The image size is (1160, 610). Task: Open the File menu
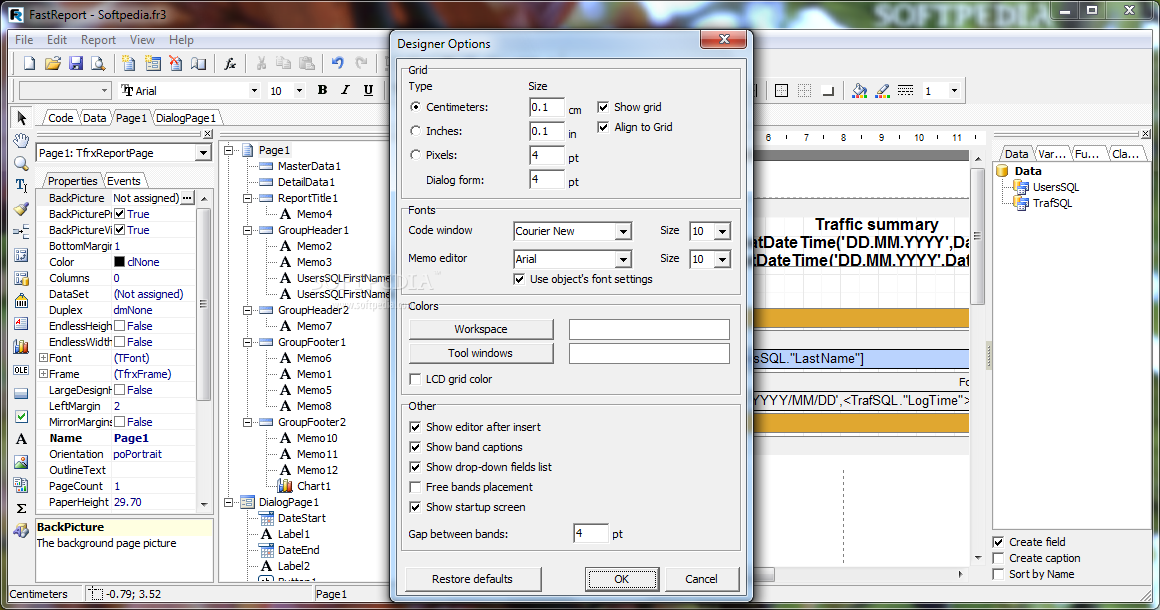click(x=24, y=40)
